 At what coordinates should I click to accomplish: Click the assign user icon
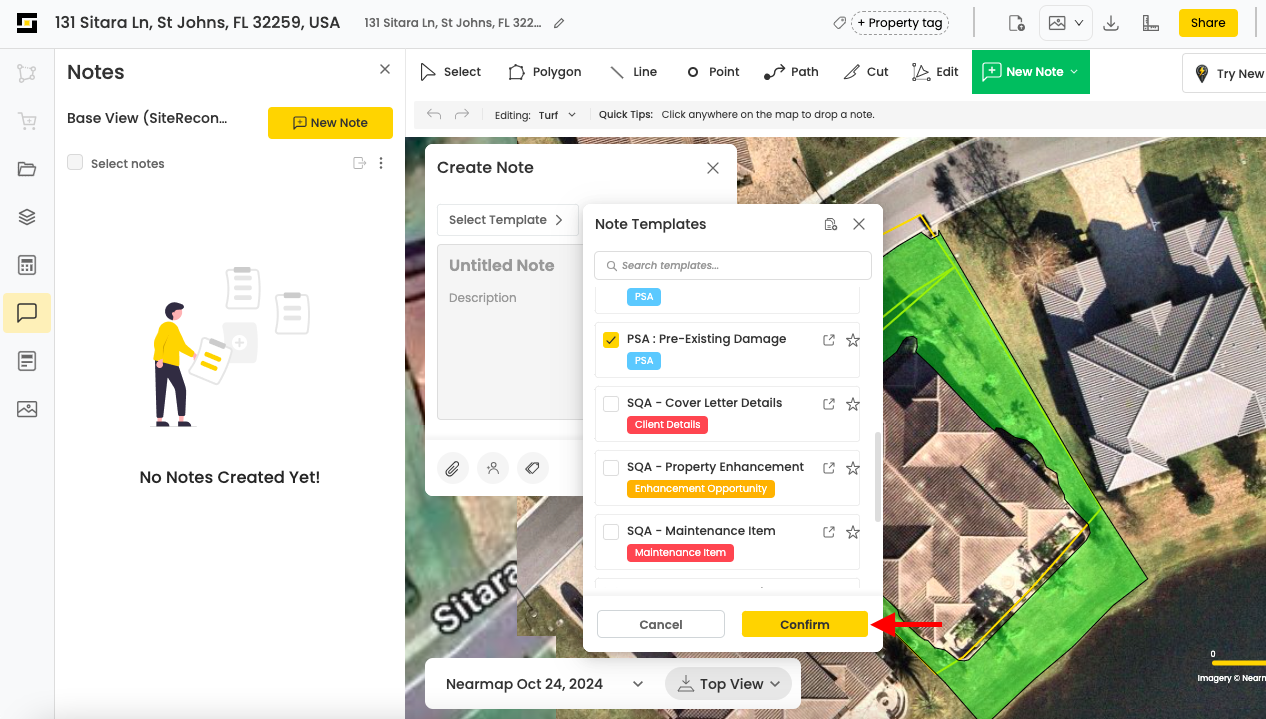click(493, 467)
